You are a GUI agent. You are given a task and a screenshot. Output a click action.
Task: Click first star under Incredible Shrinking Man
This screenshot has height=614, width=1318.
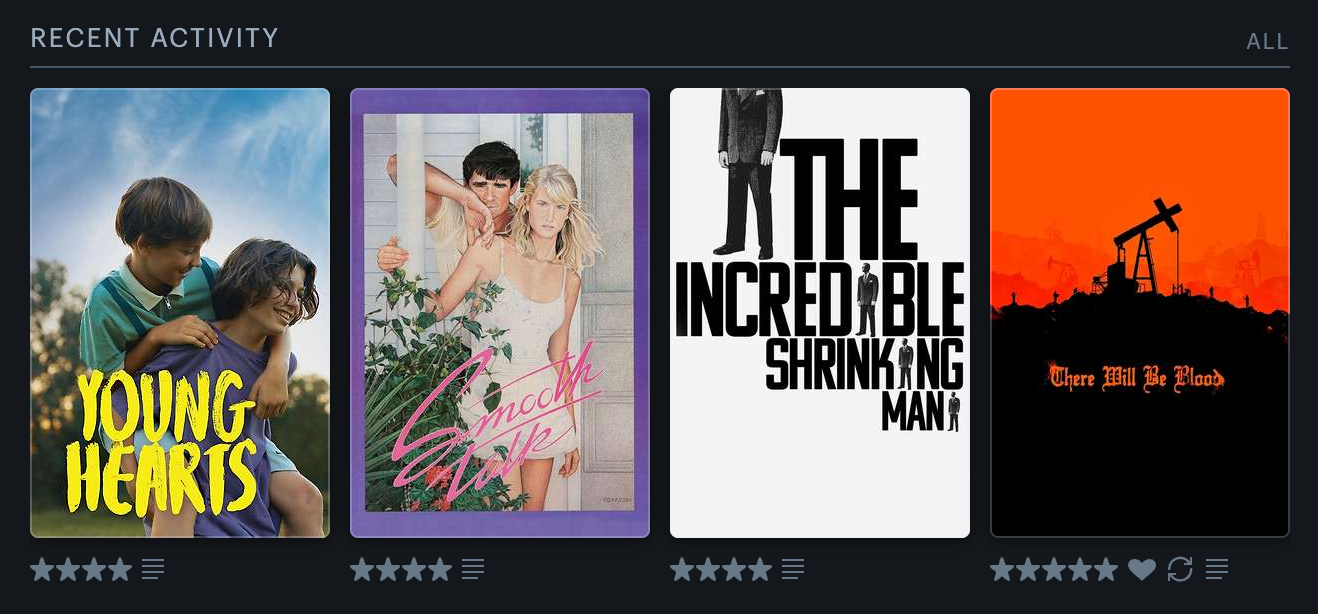tap(682, 570)
